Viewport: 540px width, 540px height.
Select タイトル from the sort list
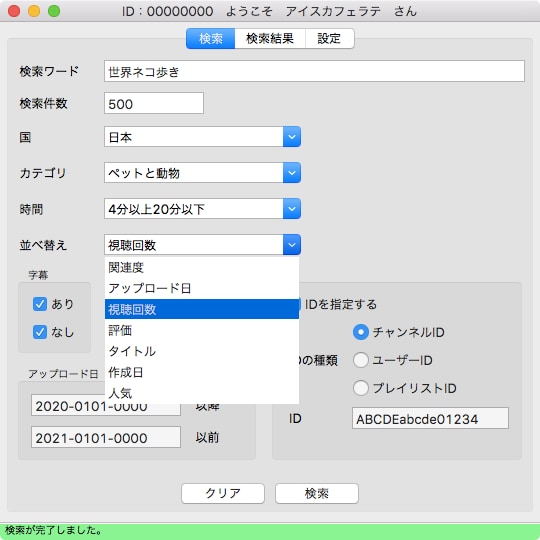pyautogui.click(x=202, y=351)
